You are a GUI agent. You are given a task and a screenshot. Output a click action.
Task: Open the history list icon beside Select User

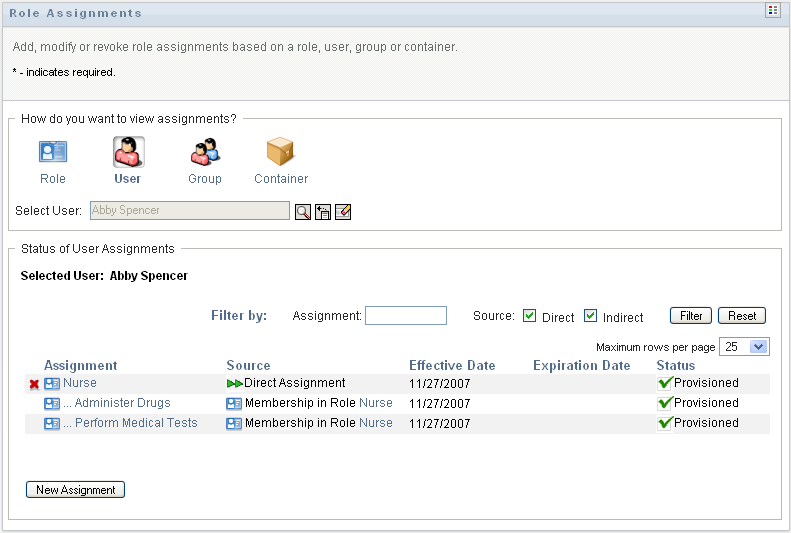pyautogui.click(x=323, y=211)
